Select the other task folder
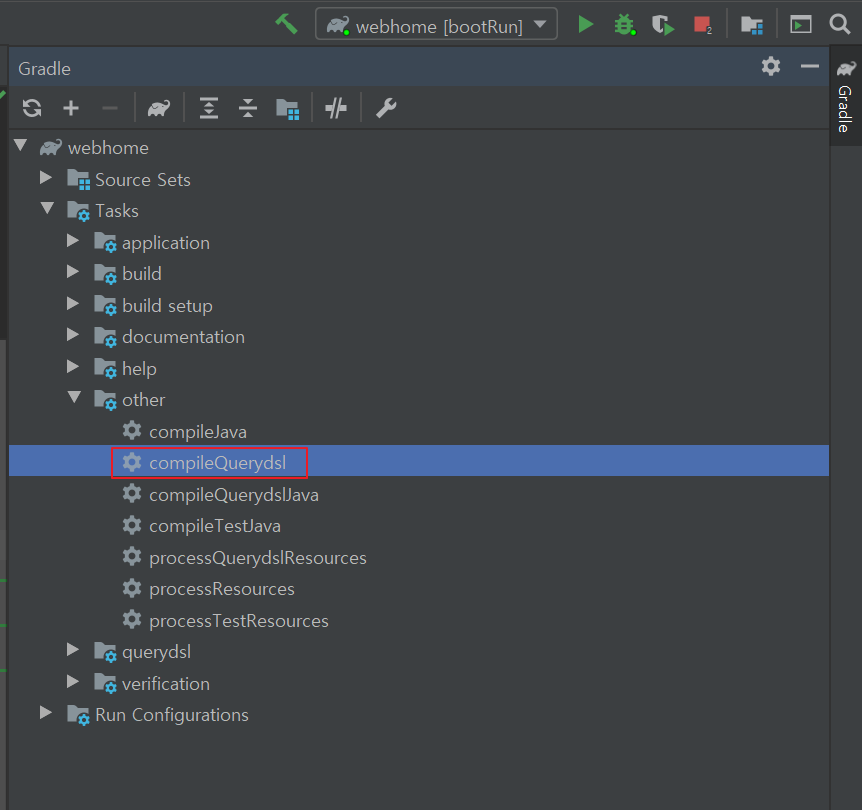The height and width of the screenshot is (810, 862). point(143,400)
